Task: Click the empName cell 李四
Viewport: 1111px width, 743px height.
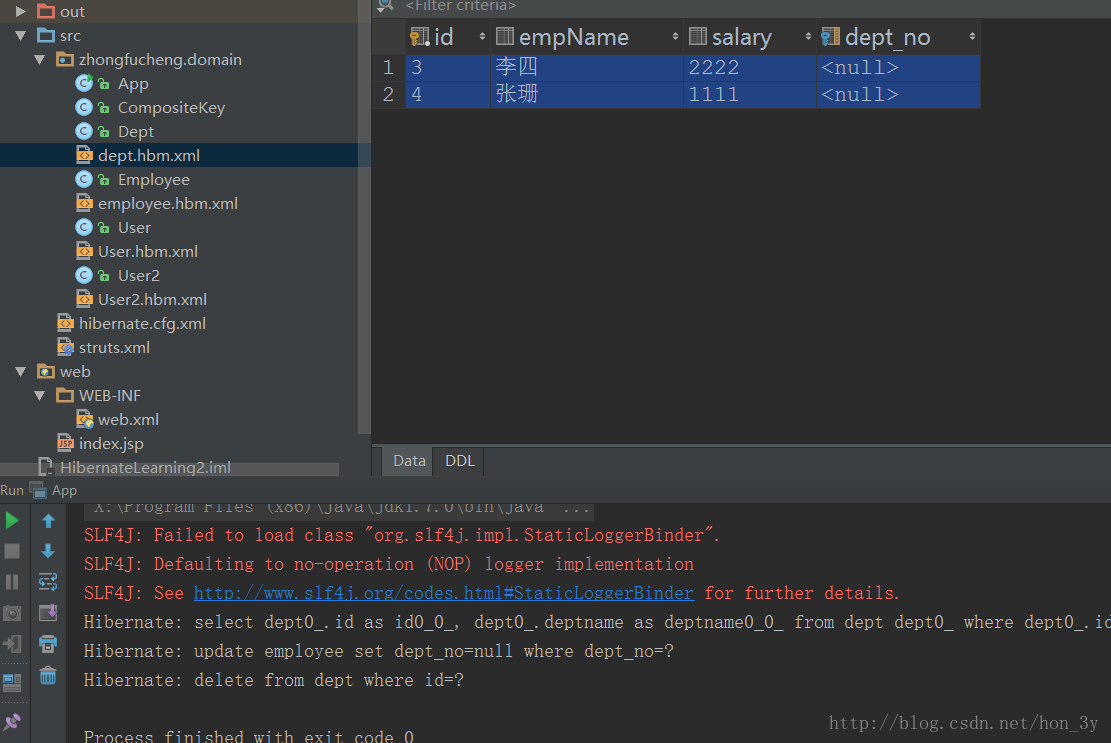Action: (587, 67)
